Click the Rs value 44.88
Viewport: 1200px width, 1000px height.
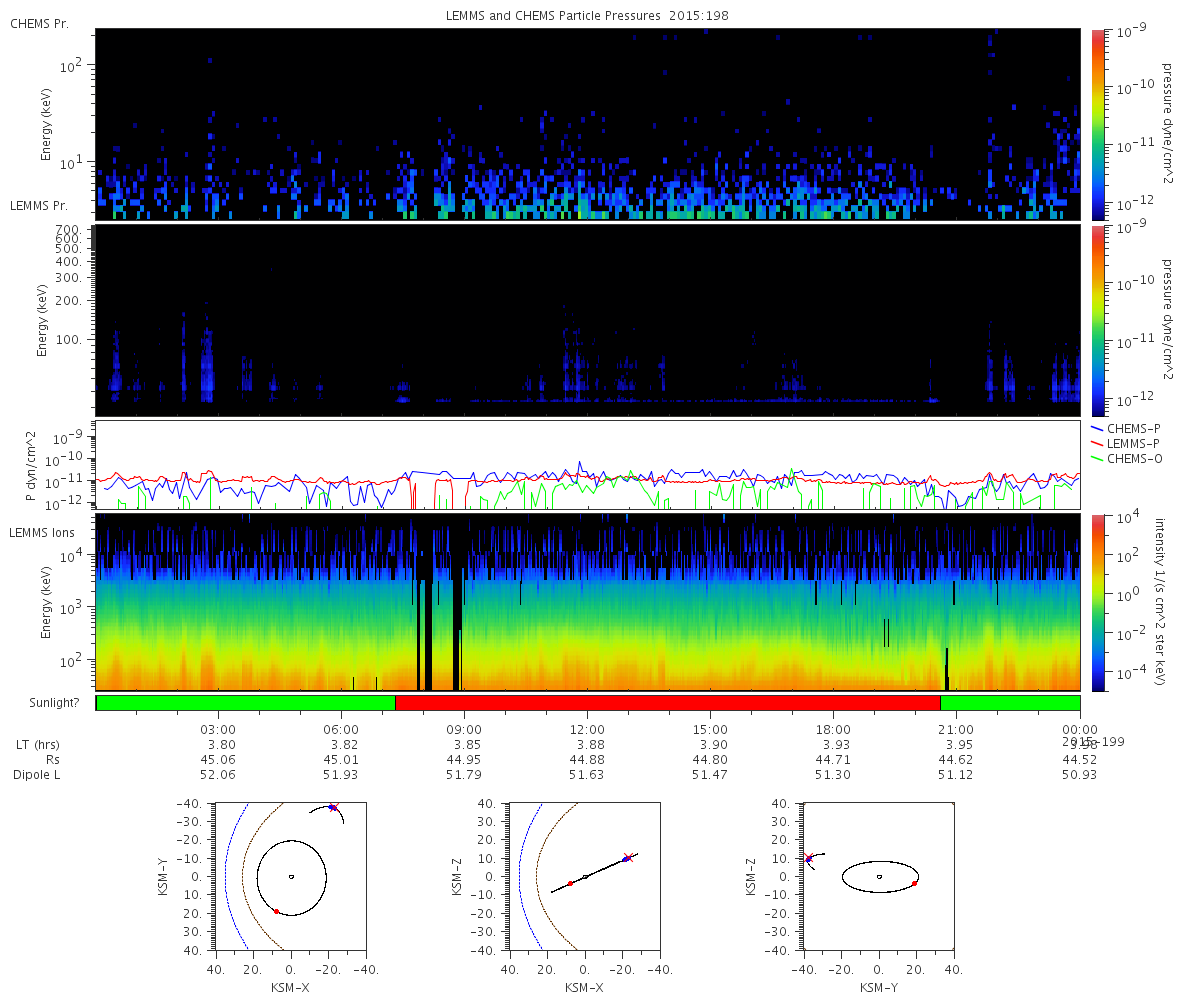coord(587,760)
